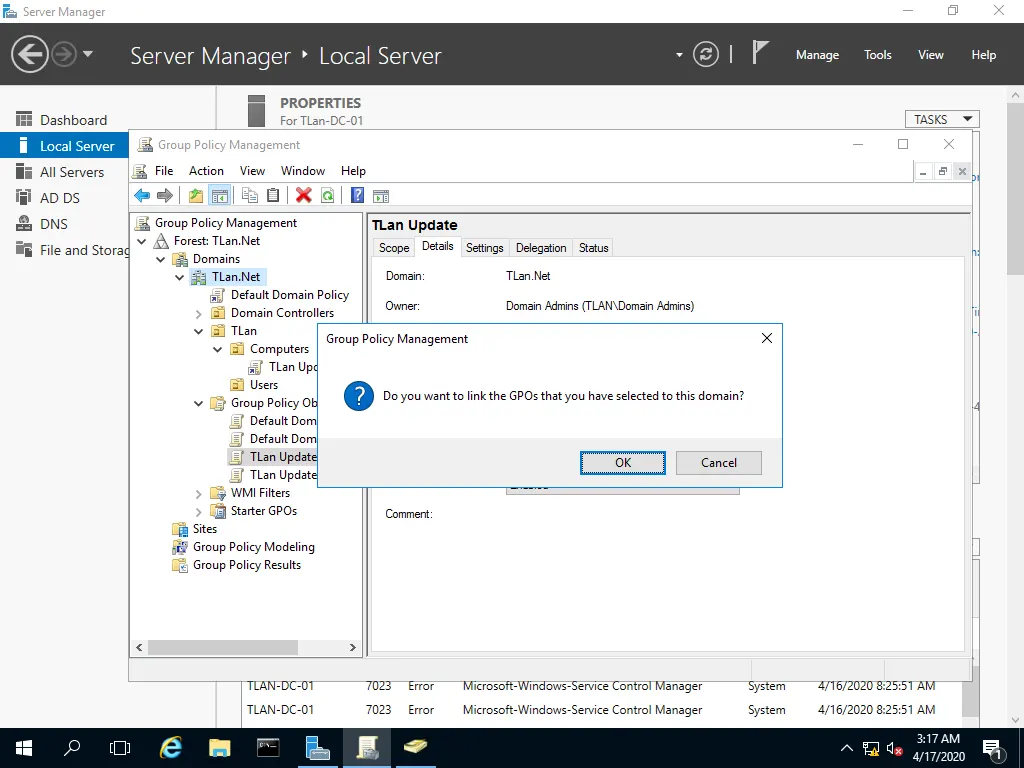Viewport: 1024px width, 768px height.
Task: Expand the WMI Filters node
Action: click(199, 494)
